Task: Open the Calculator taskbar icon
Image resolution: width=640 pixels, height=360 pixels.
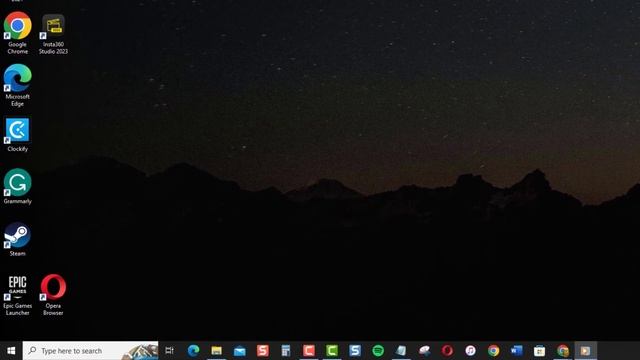Action: point(286,351)
